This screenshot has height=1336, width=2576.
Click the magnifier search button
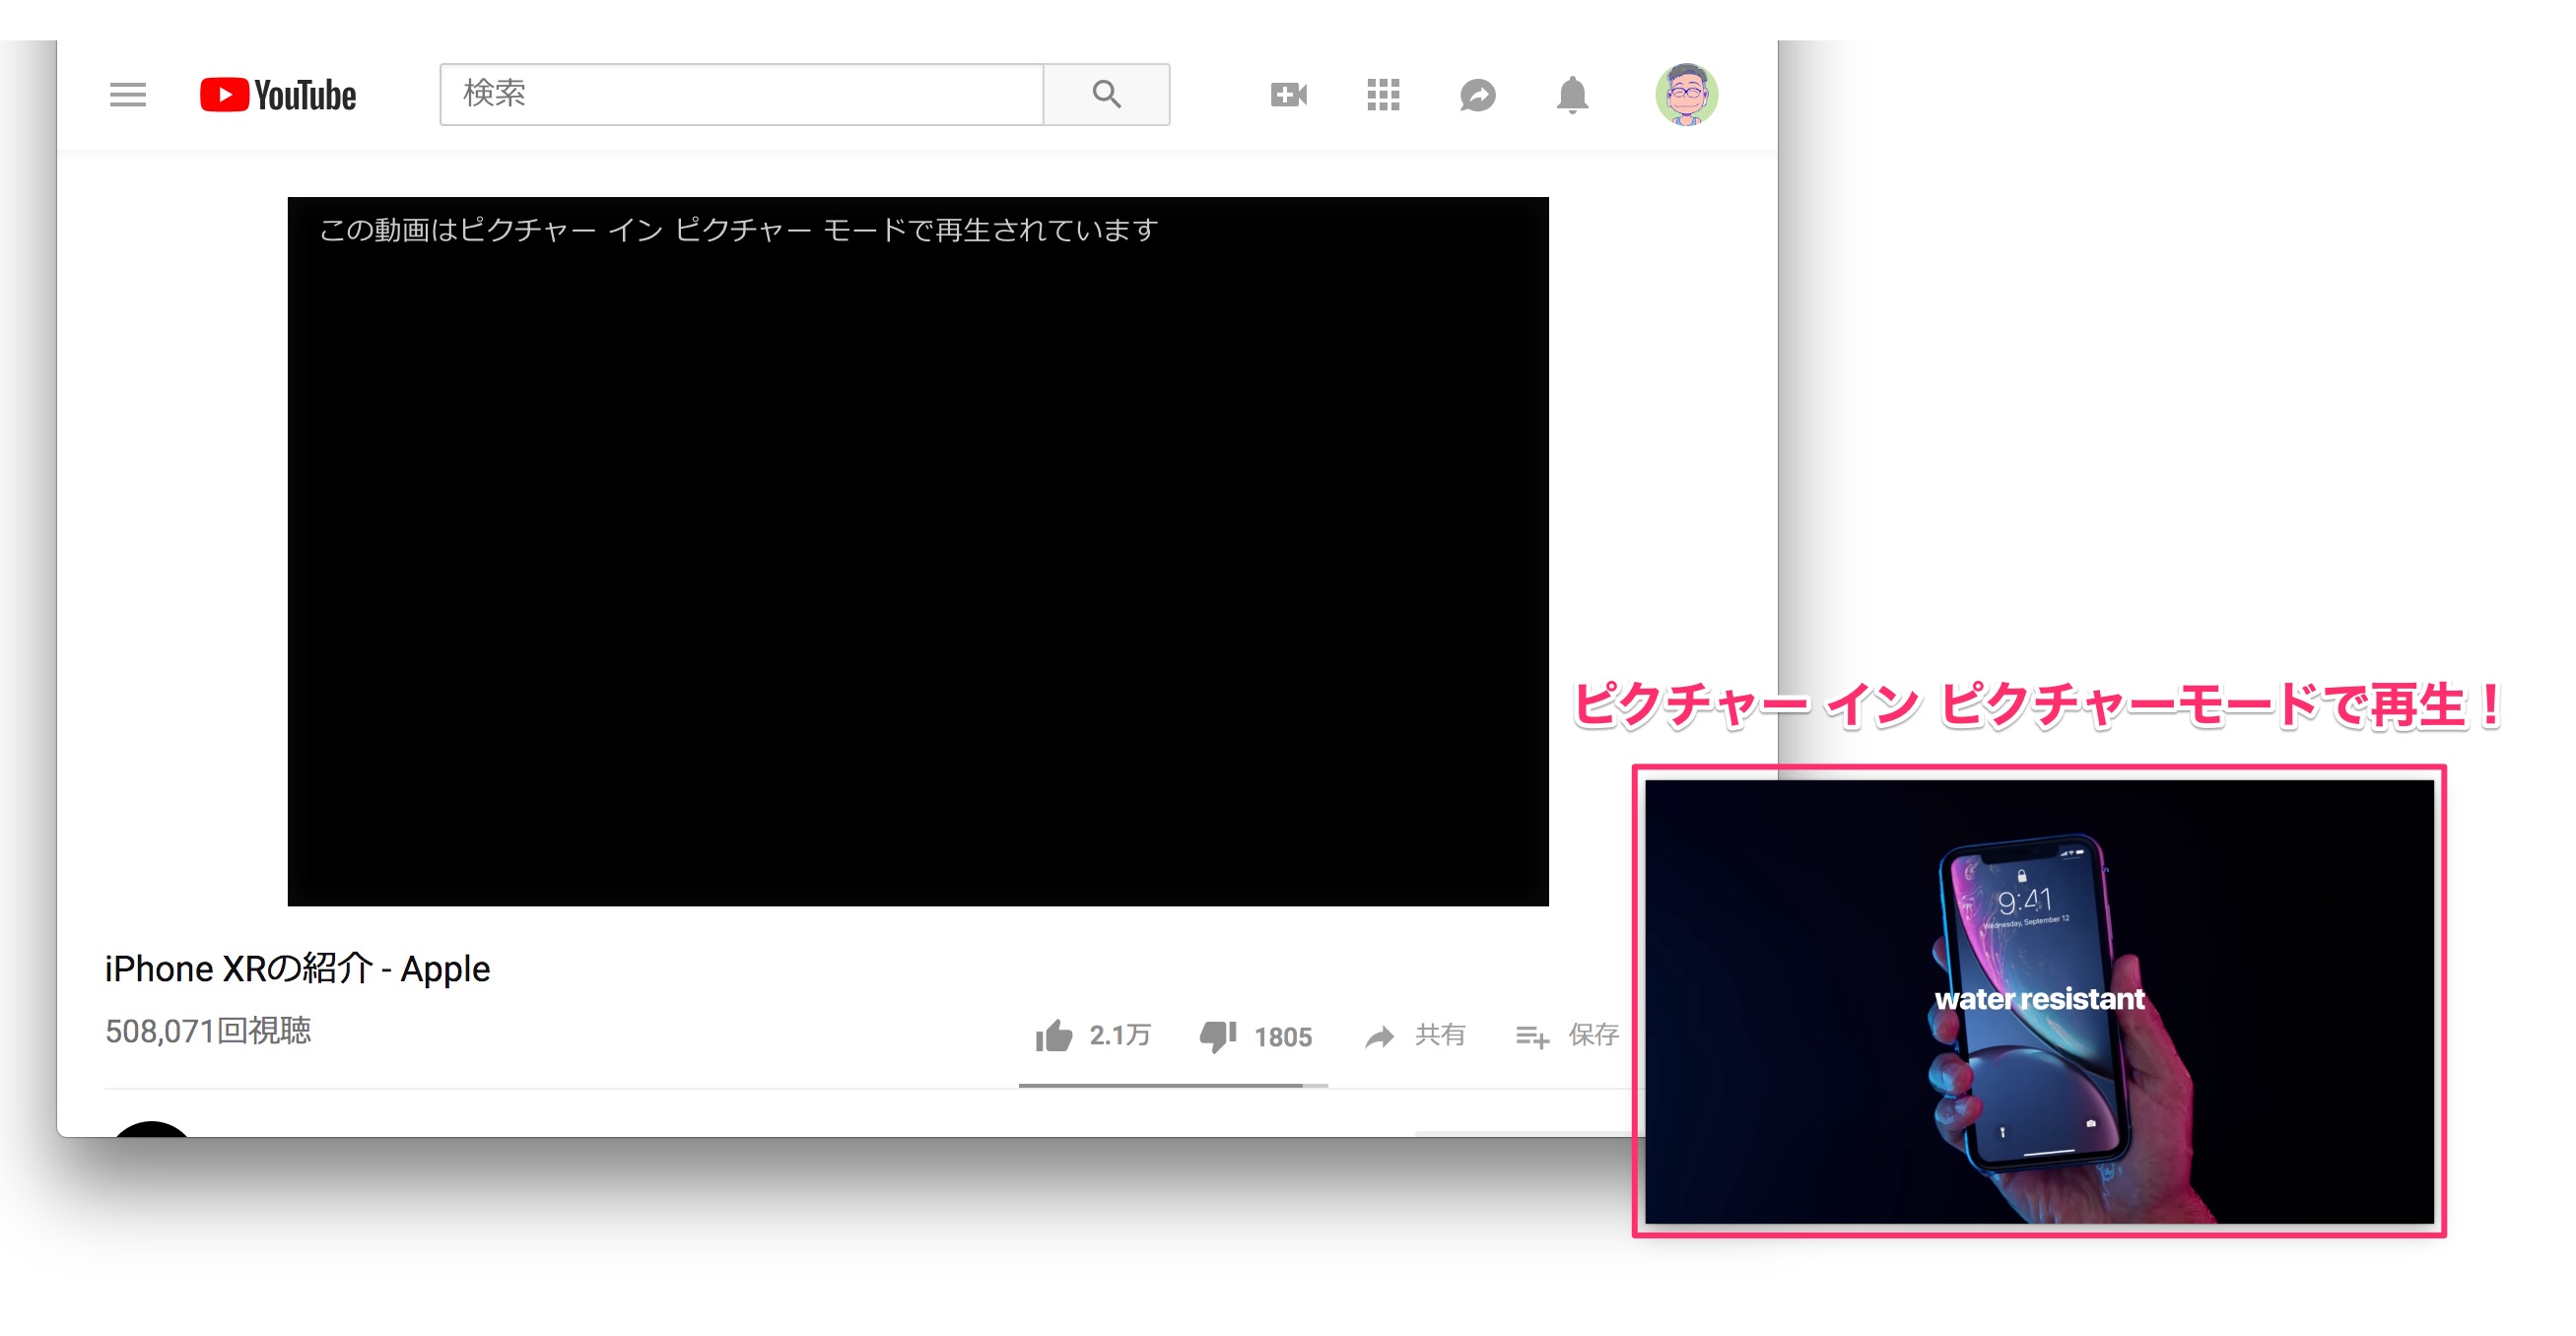click(x=1106, y=94)
